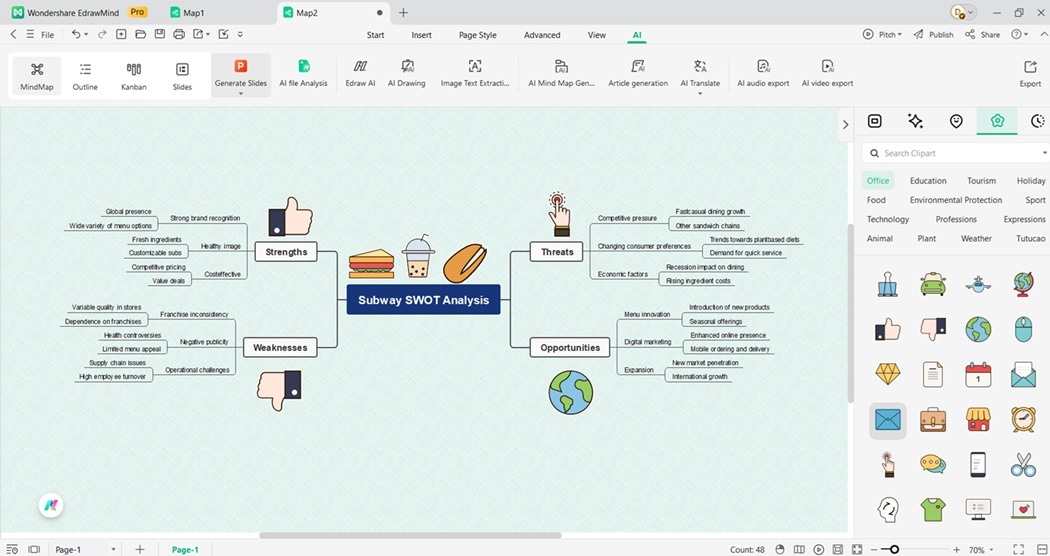Open the Page-1 page selector dropdown

(113, 549)
